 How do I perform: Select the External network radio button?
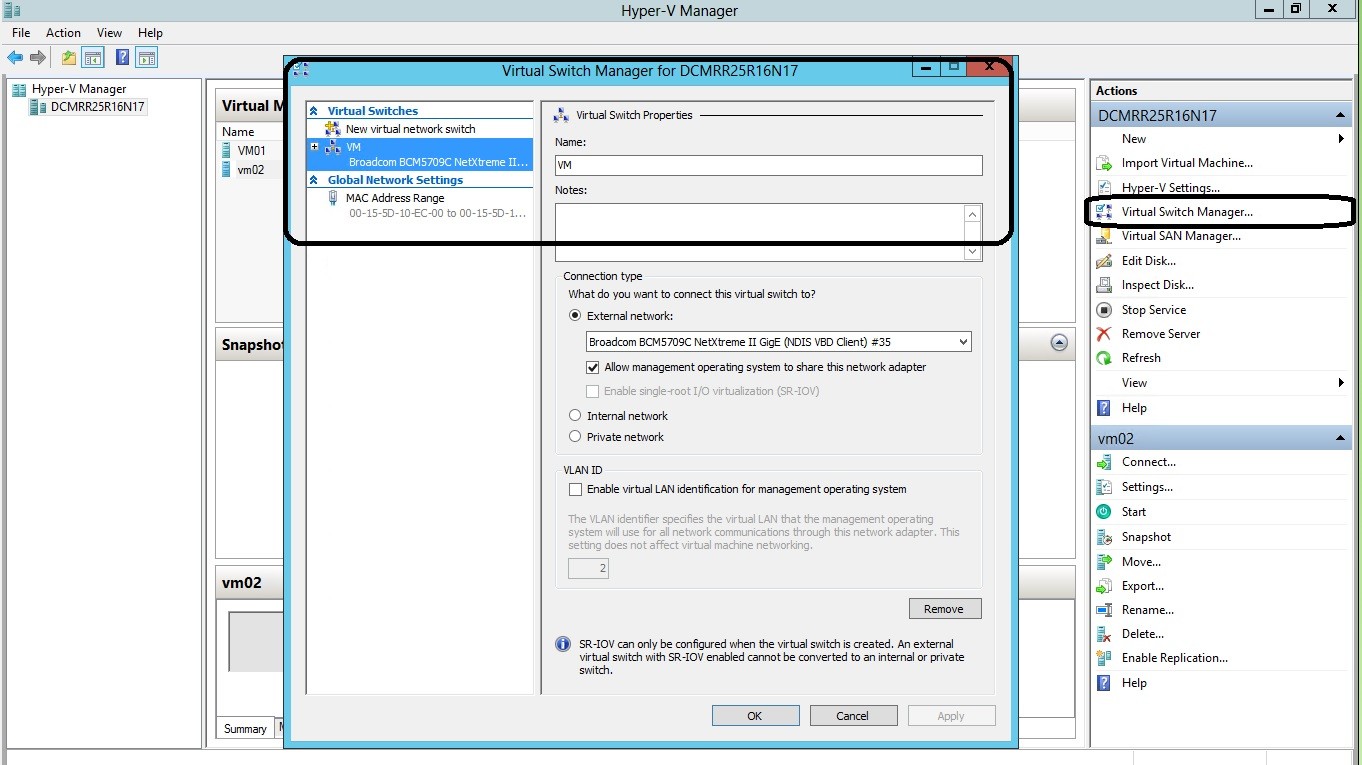point(575,315)
